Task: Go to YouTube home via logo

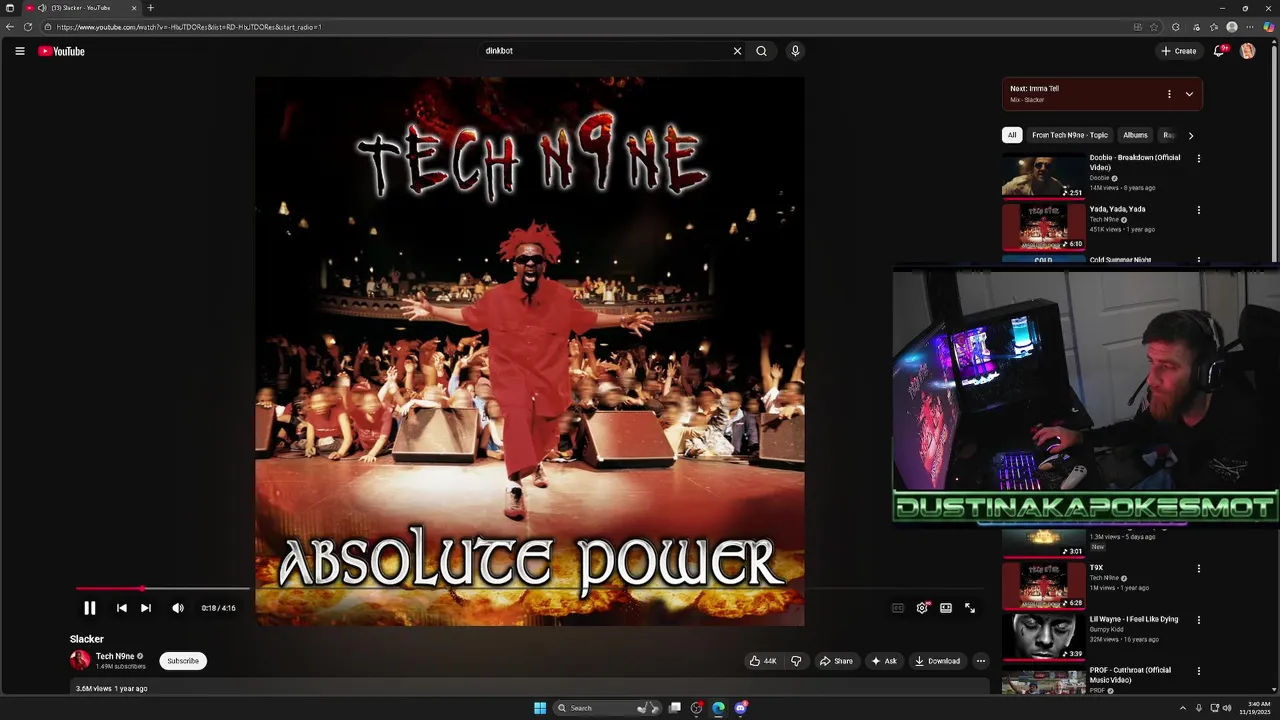Action: (61, 51)
